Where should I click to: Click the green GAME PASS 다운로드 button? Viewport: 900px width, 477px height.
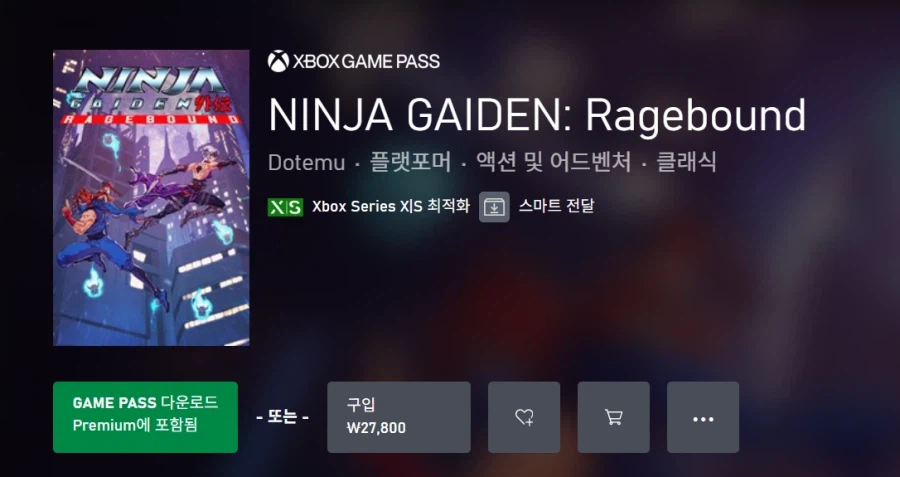pyautogui.click(x=145, y=417)
